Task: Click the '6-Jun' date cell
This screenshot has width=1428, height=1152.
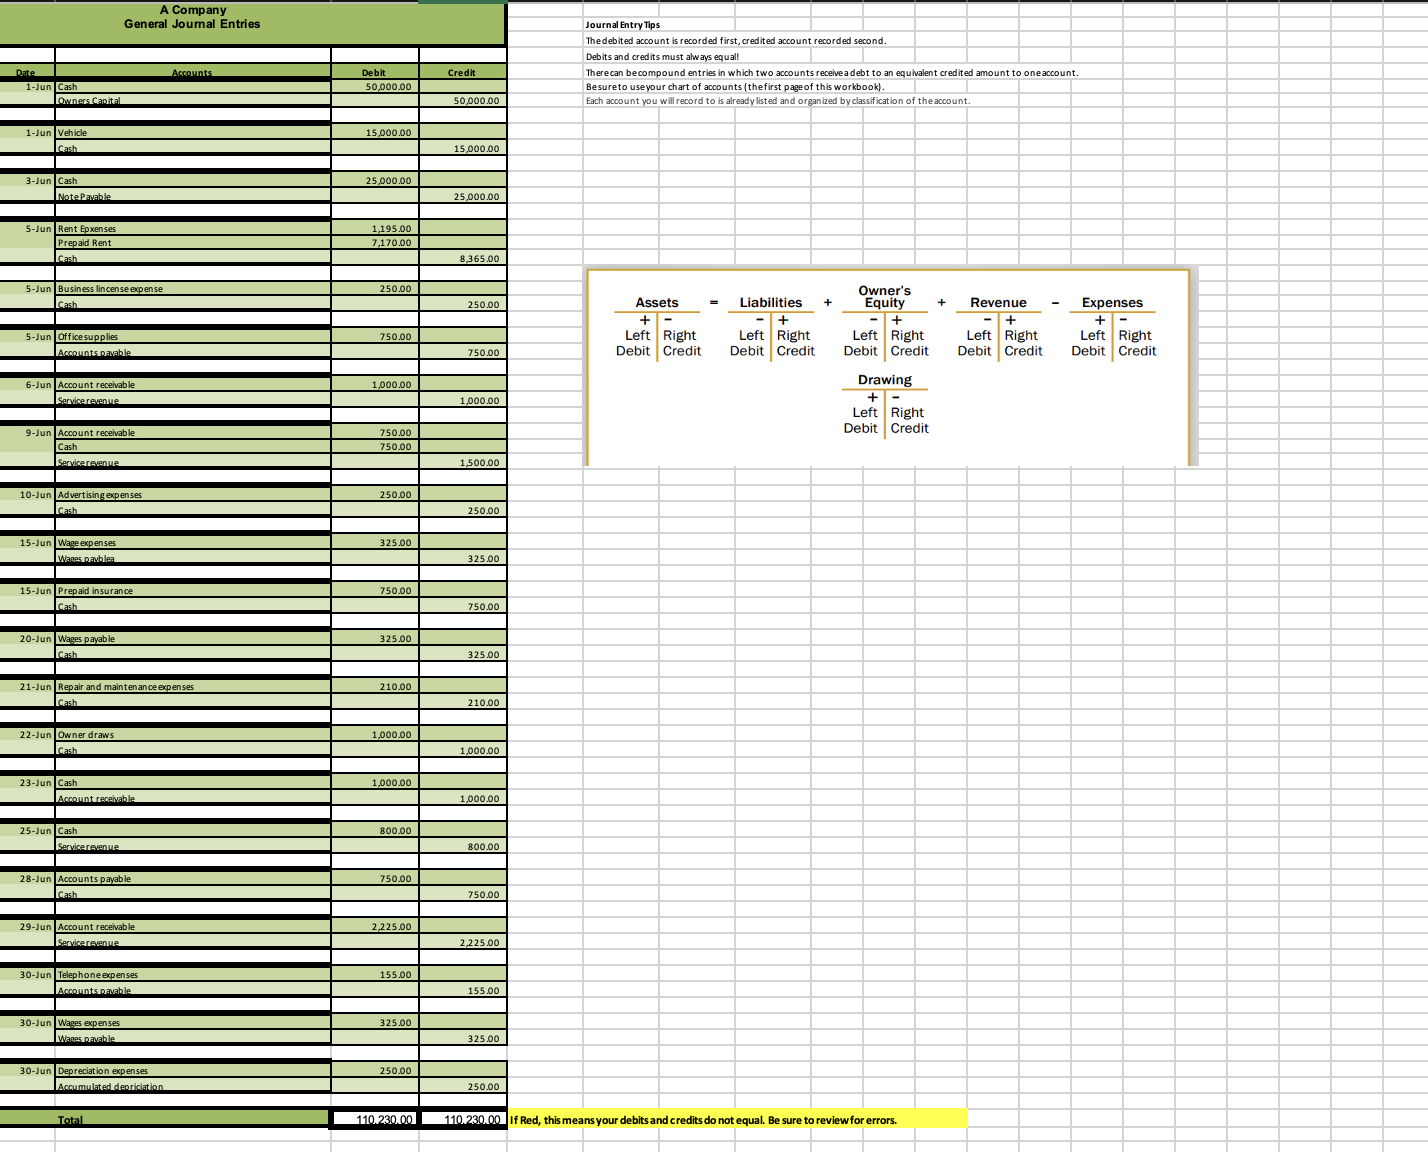Action: click(27, 385)
